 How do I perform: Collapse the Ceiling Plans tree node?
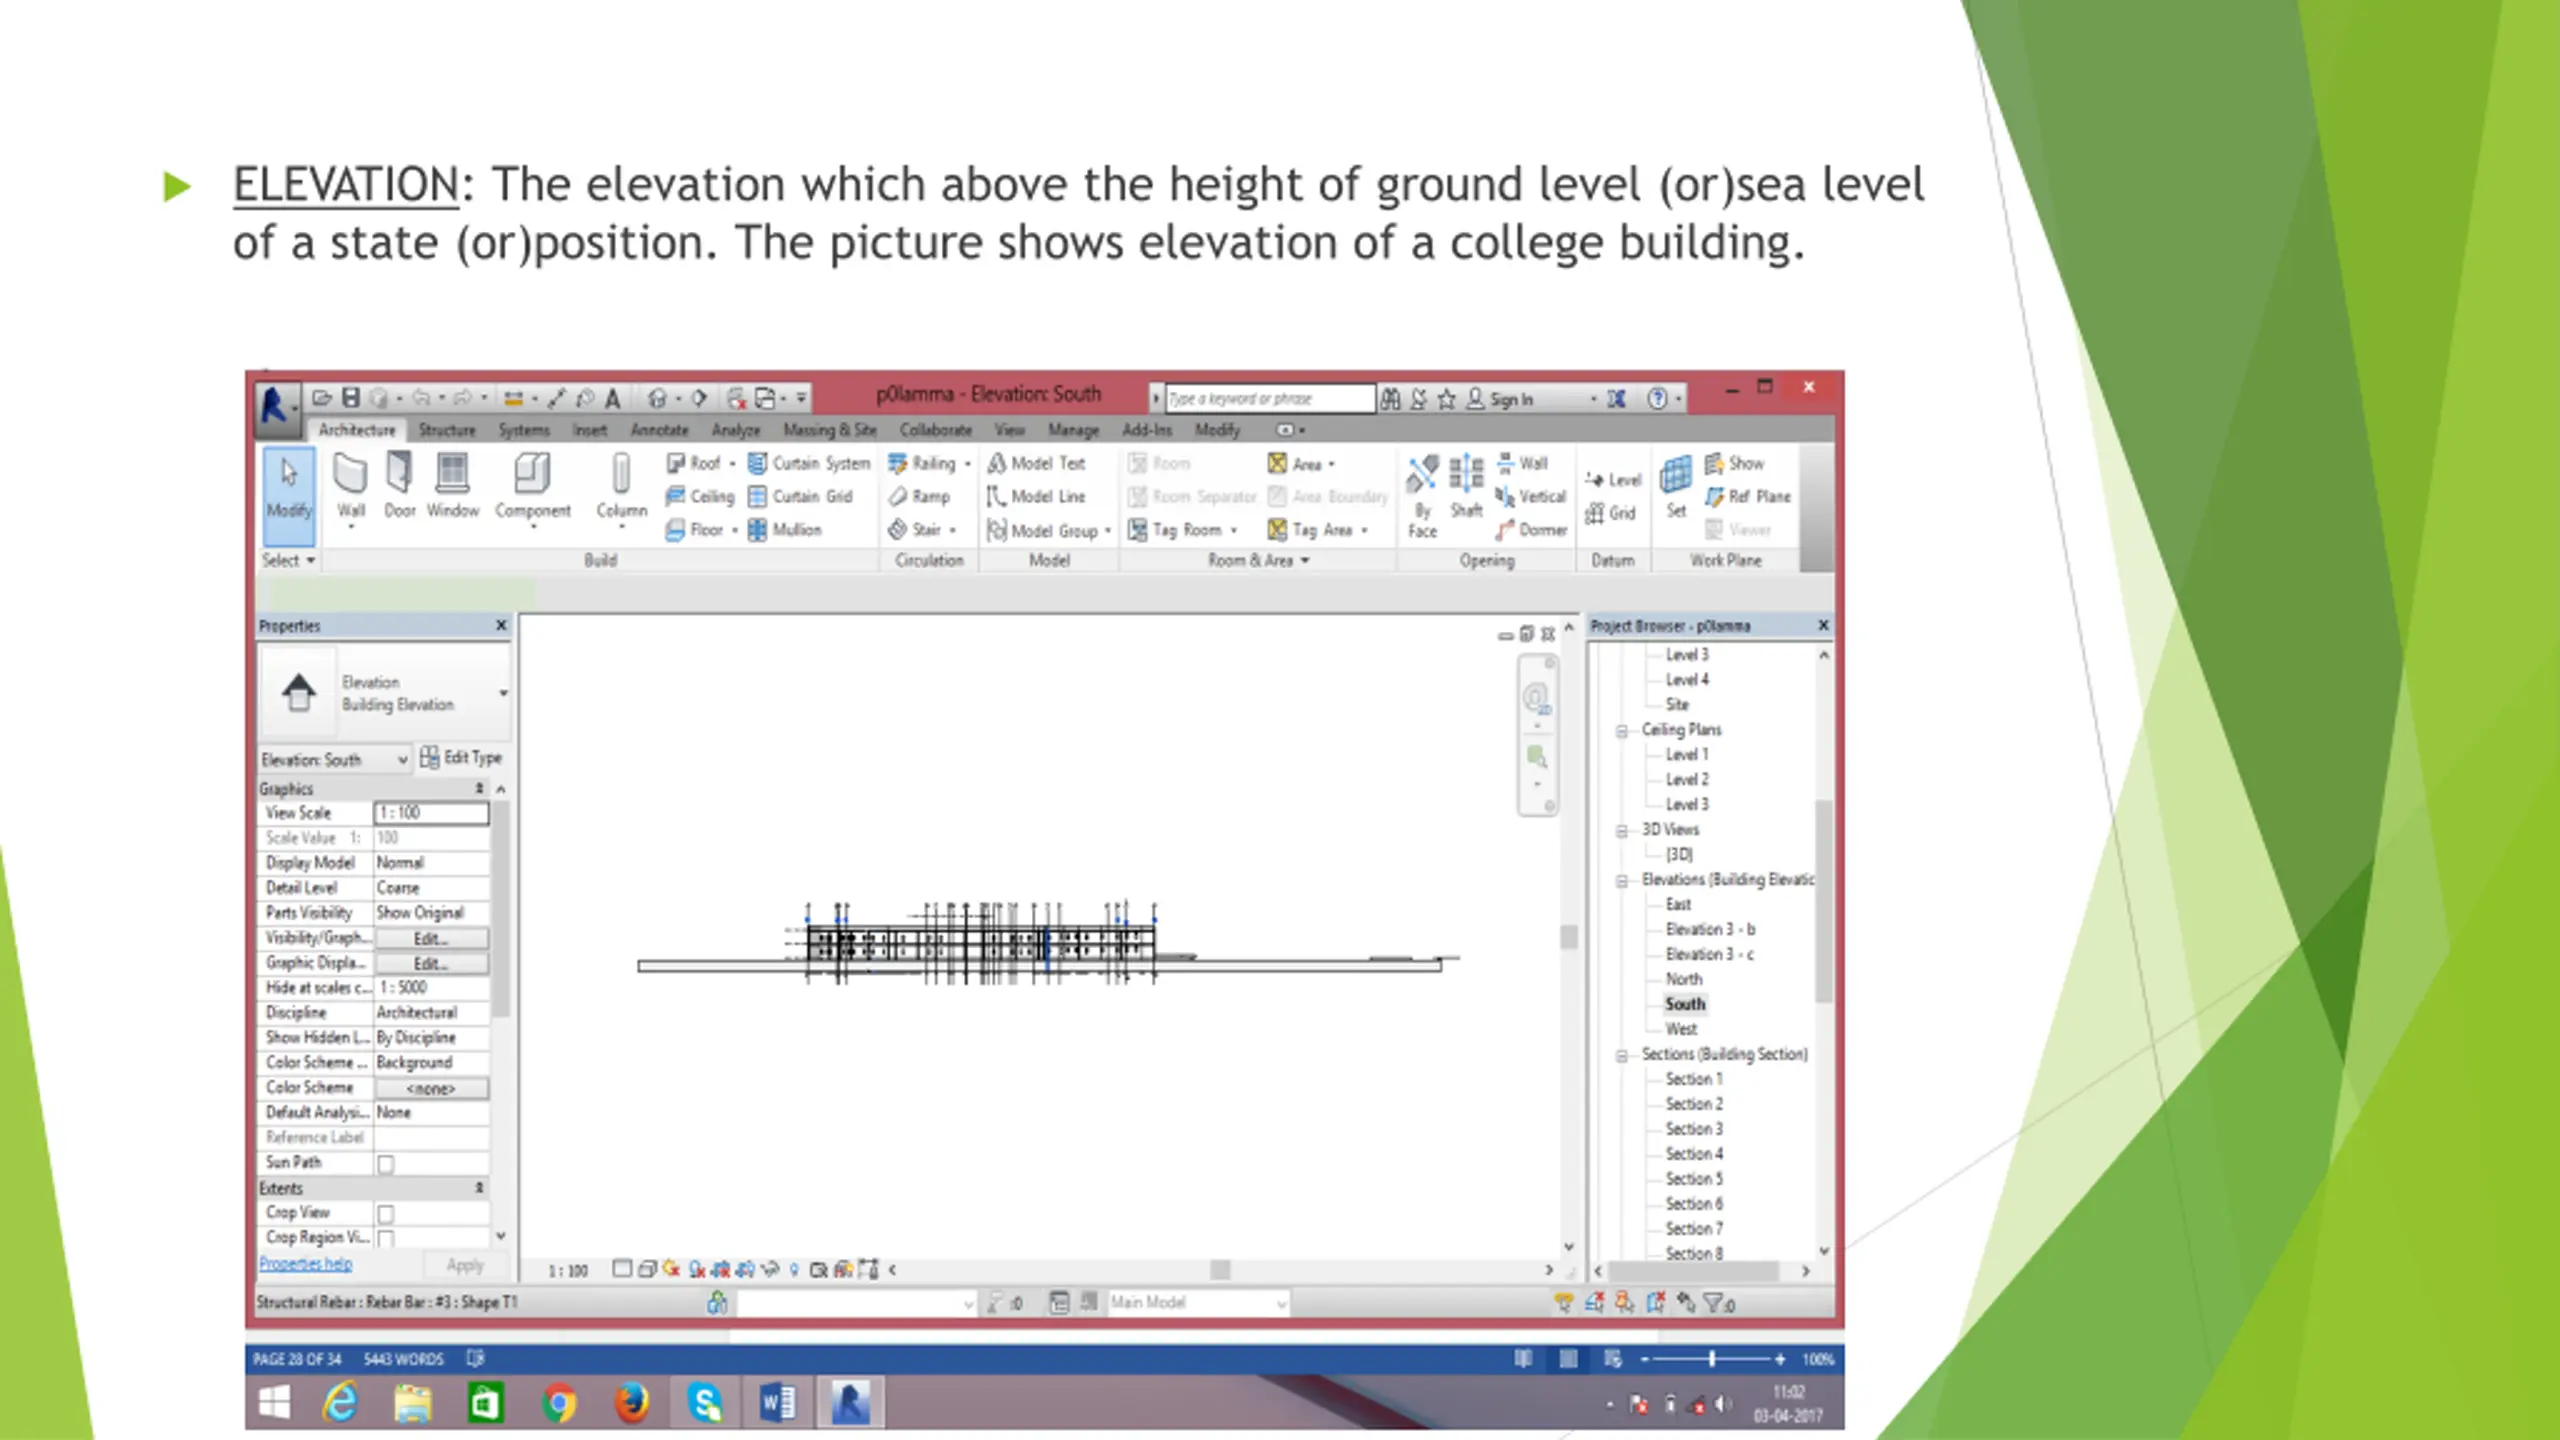(x=1622, y=731)
